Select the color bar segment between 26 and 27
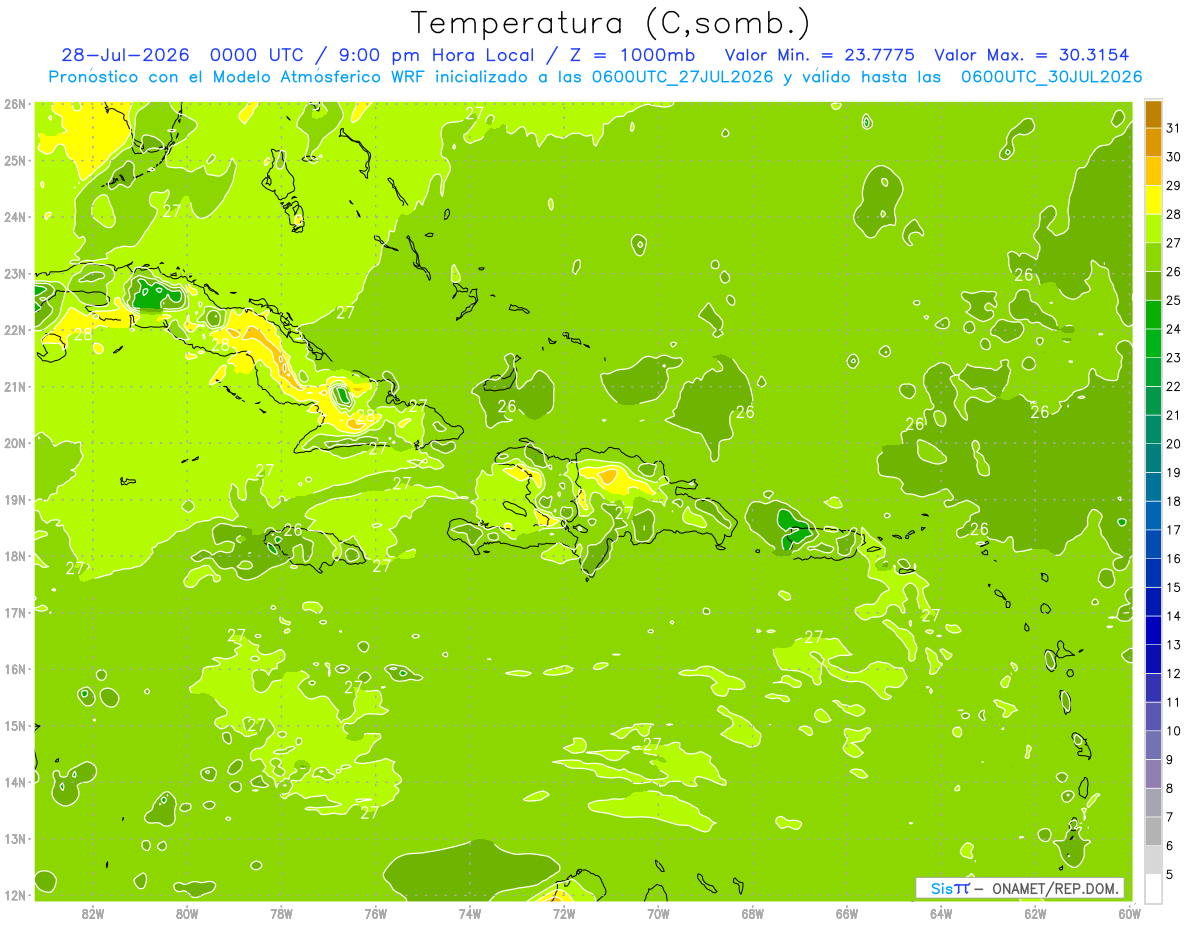1200x927 pixels. point(1153,257)
